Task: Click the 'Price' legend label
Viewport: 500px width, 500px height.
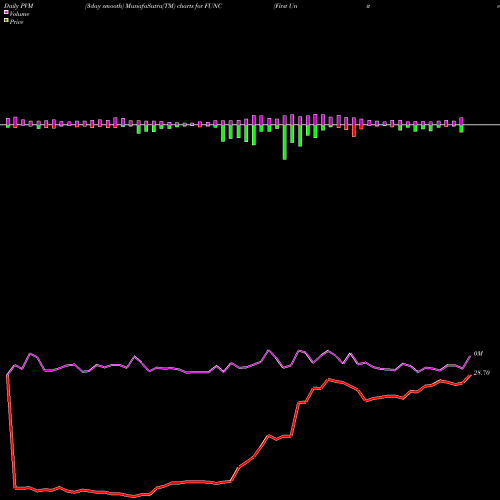Action: [x=16, y=22]
